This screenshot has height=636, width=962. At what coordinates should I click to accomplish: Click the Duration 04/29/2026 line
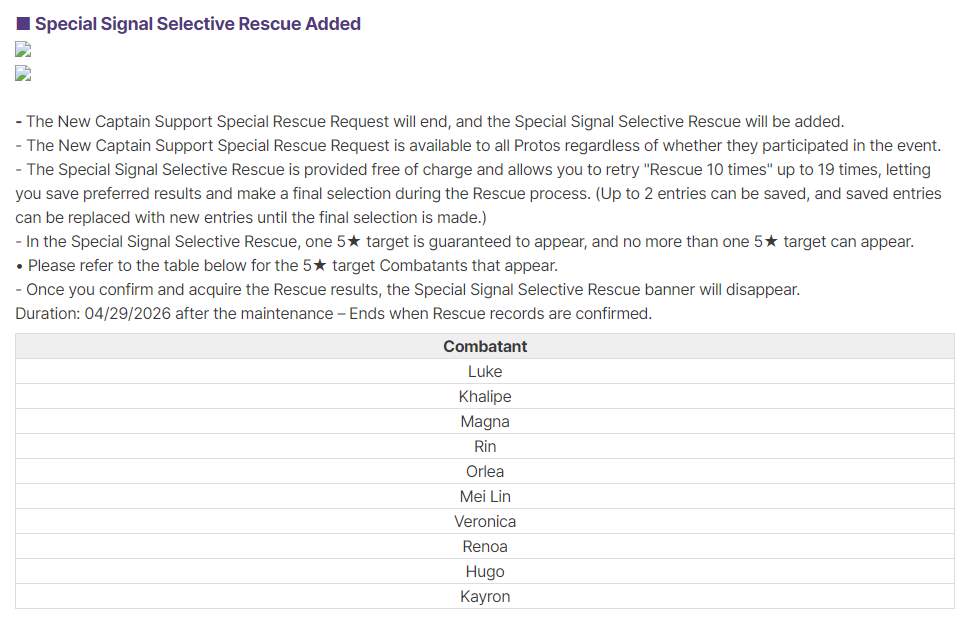click(x=334, y=313)
